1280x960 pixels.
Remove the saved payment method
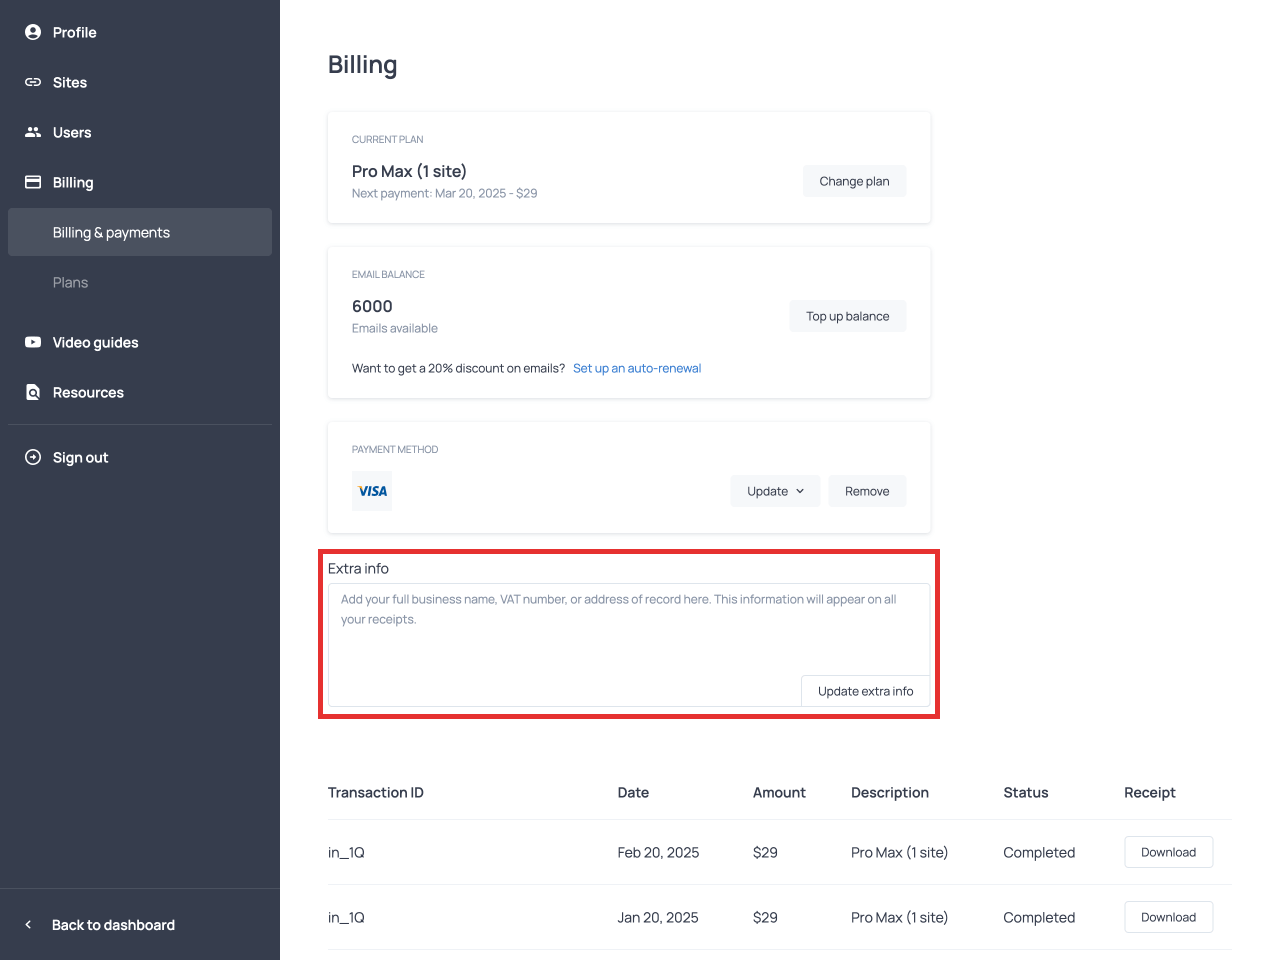point(866,491)
